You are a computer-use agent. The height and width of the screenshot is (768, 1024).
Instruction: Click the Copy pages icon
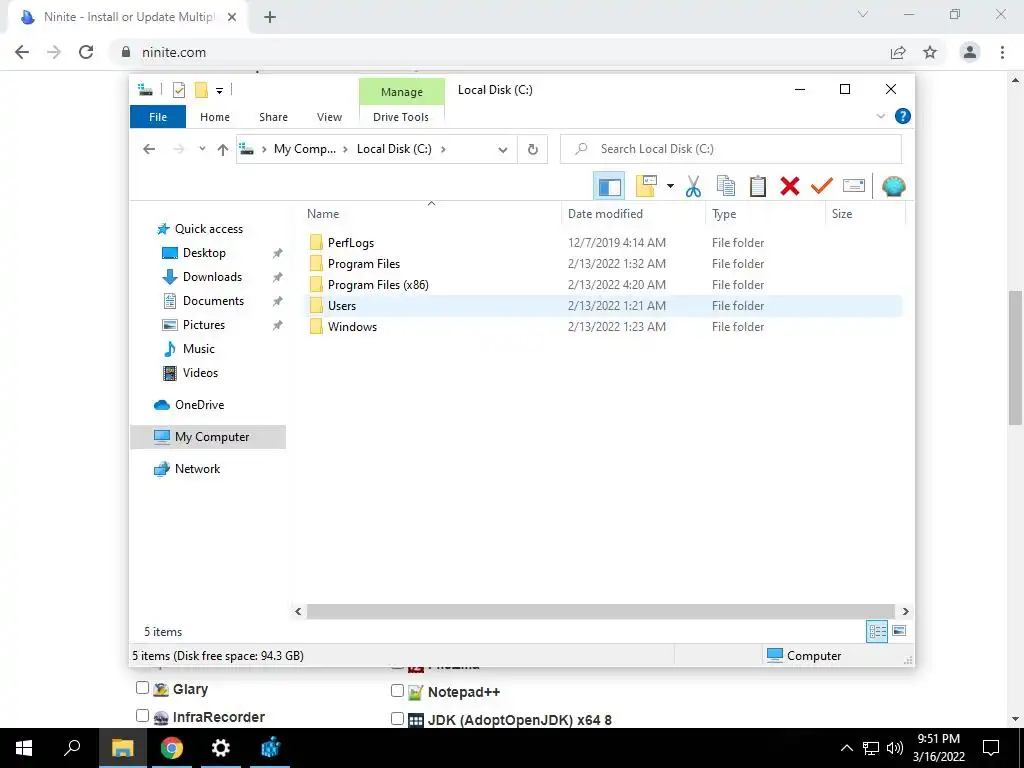(726, 186)
